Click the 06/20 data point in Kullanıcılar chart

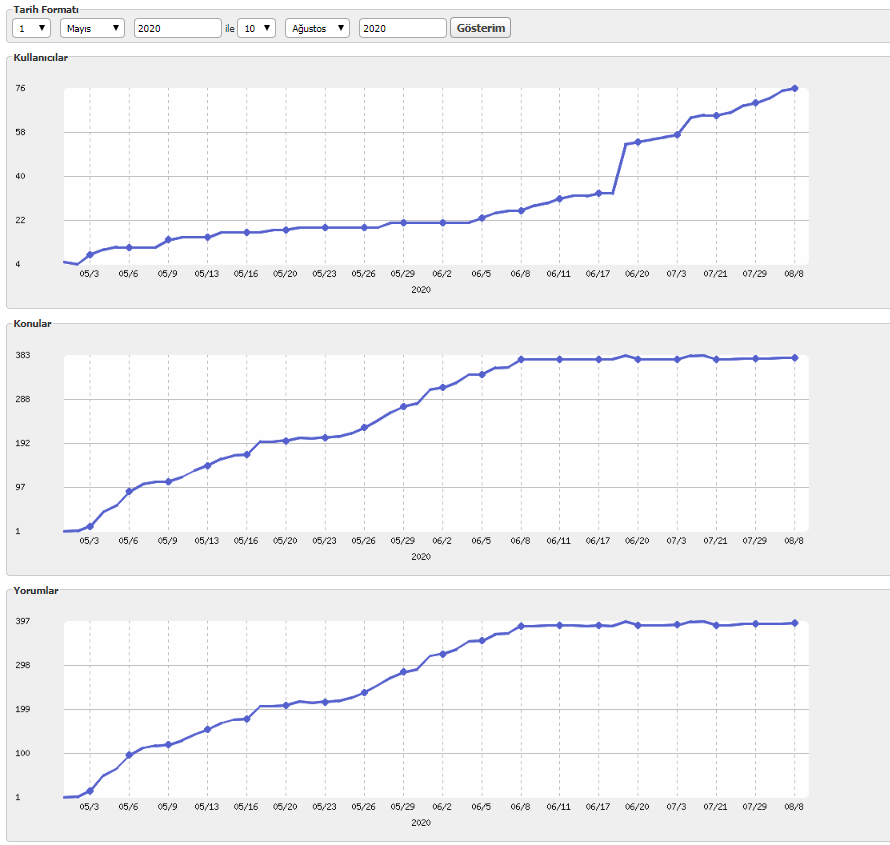pyautogui.click(x=638, y=142)
